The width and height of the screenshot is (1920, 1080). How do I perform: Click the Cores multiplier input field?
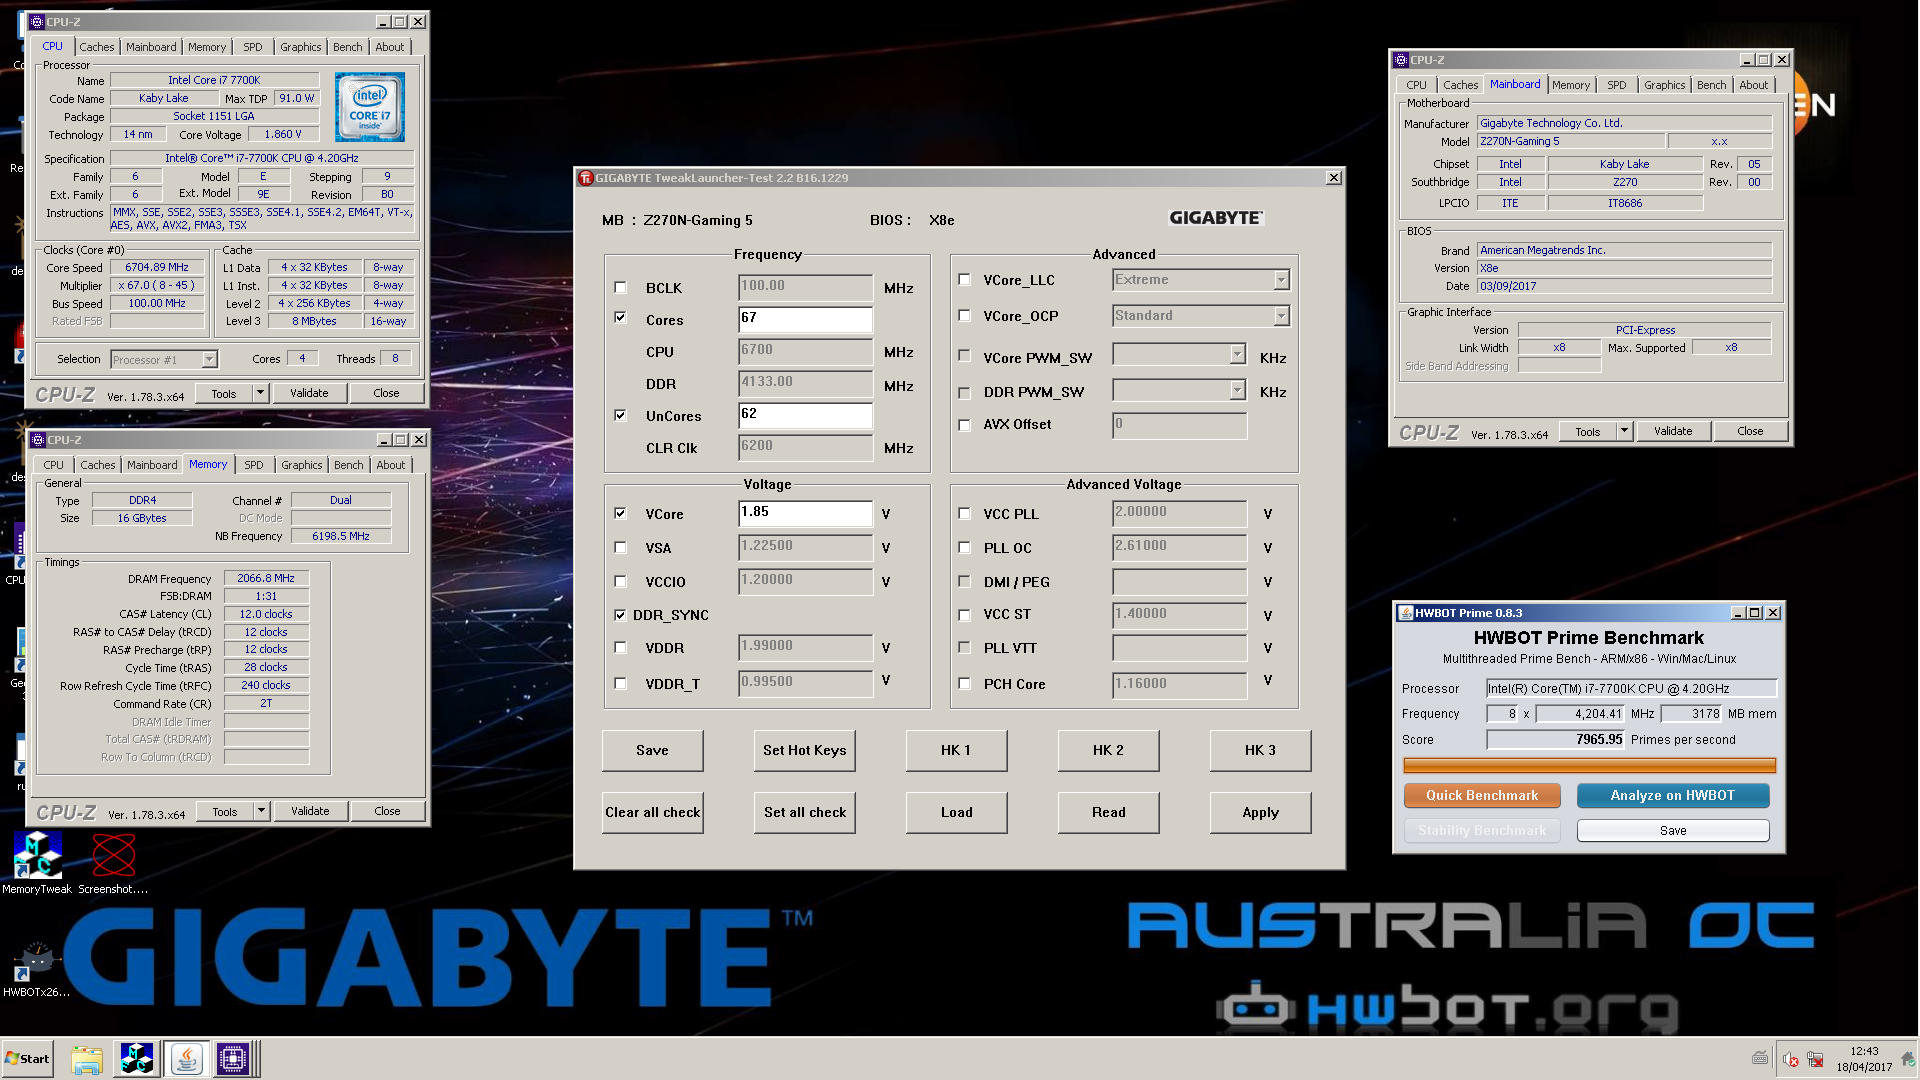805,319
